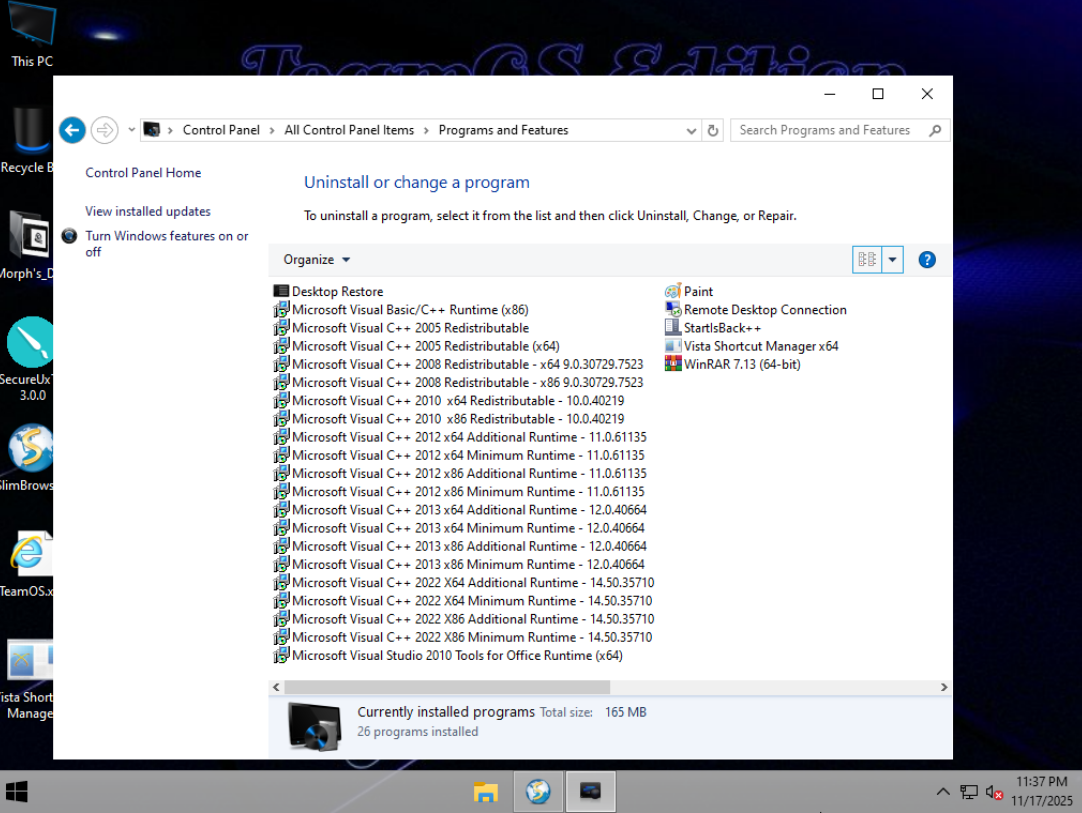Click the scrollbar left arrow
Image resolution: width=1082 pixels, height=813 pixels.
[x=277, y=687]
